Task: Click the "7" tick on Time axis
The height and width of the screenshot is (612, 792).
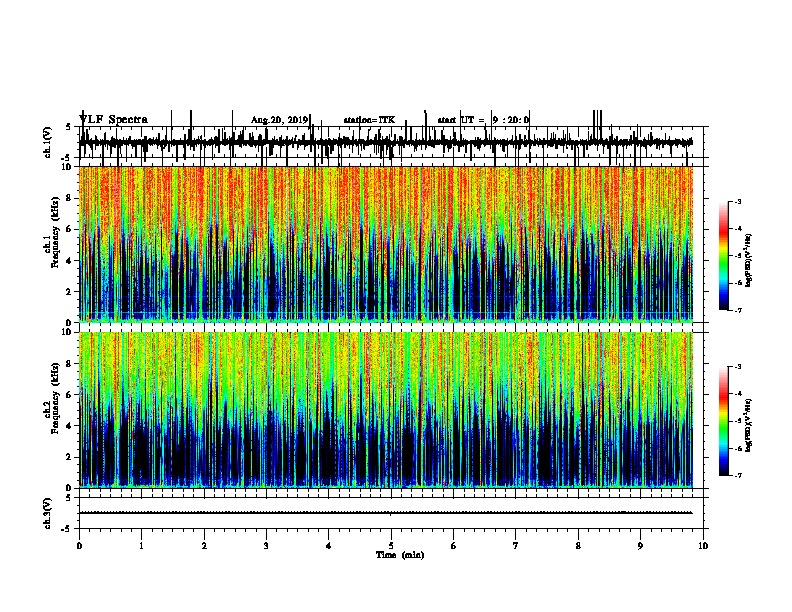Action: point(516,546)
